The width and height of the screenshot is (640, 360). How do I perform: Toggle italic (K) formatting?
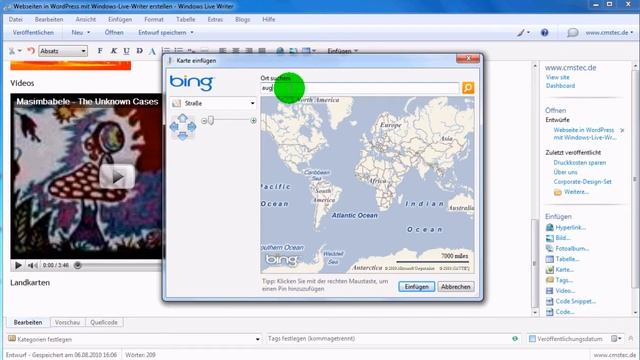coord(113,51)
